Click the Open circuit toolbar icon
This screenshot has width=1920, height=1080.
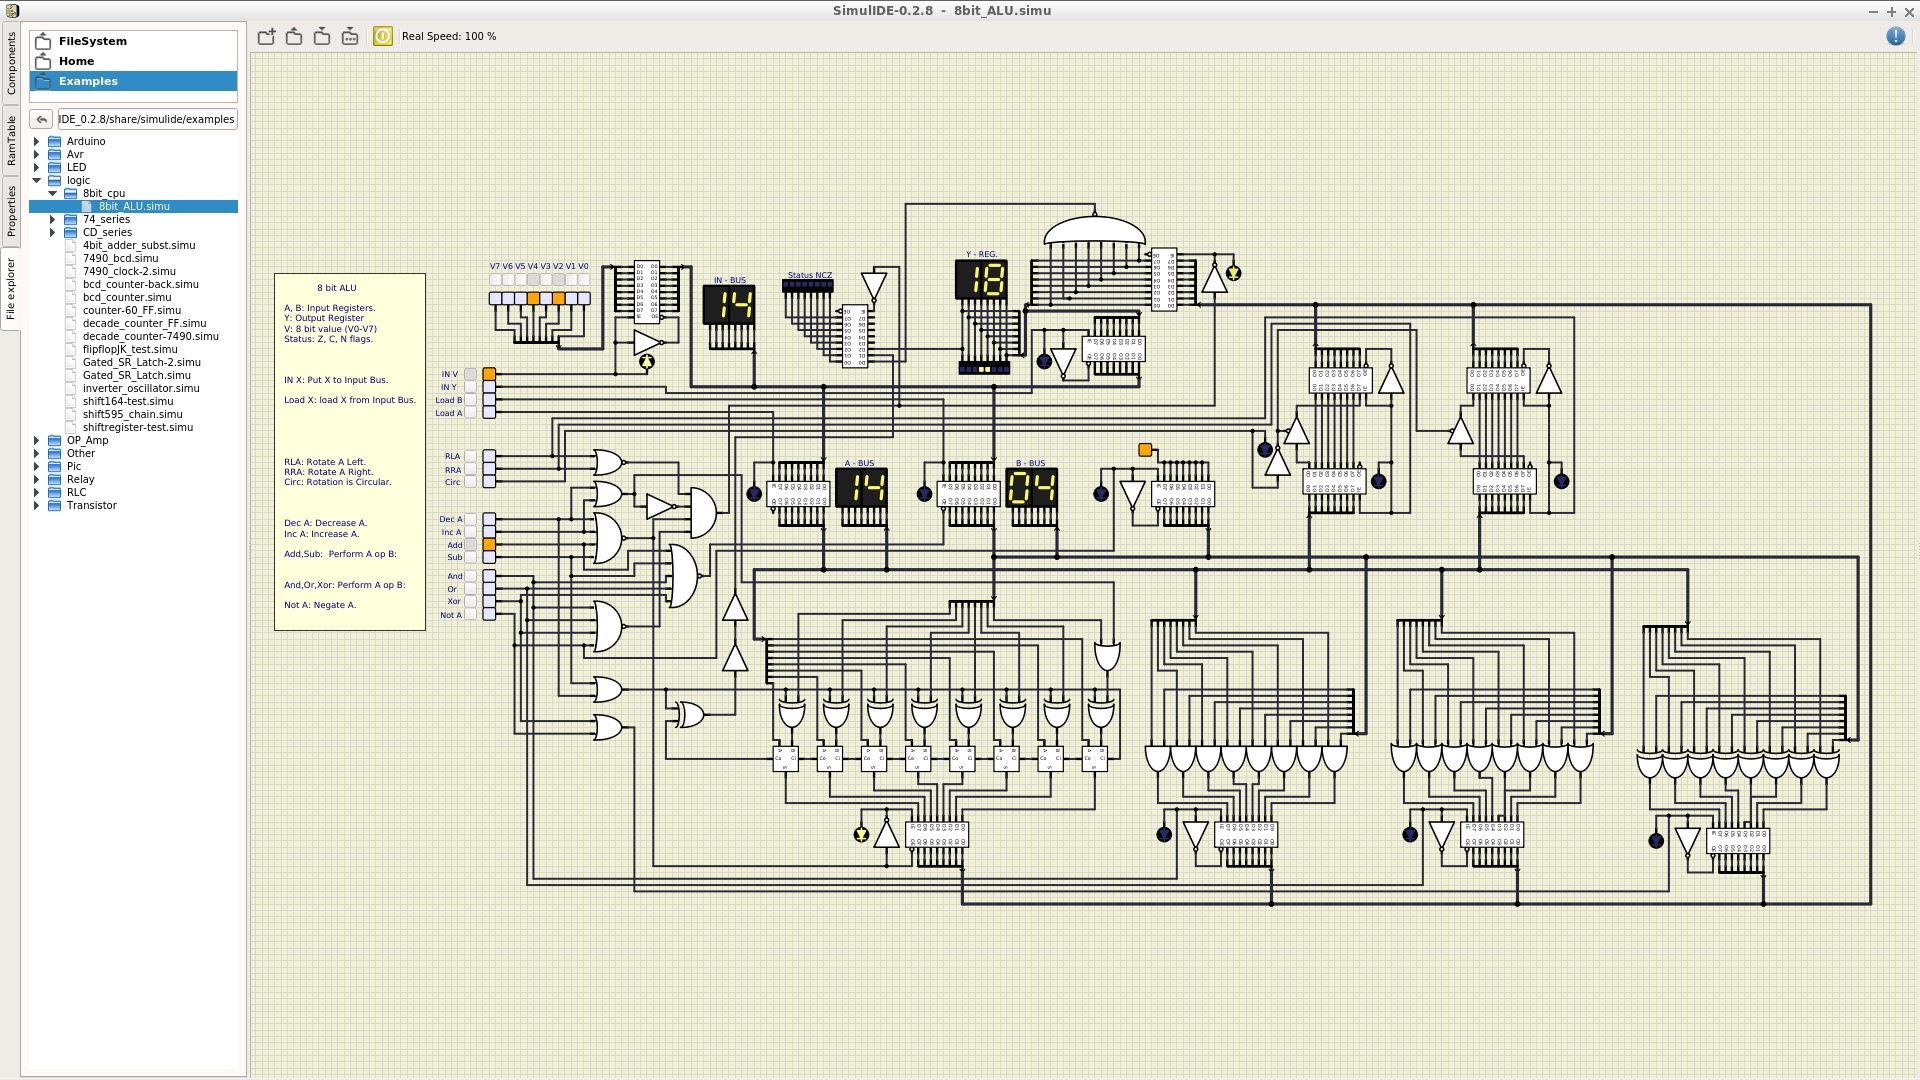click(294, 37)
